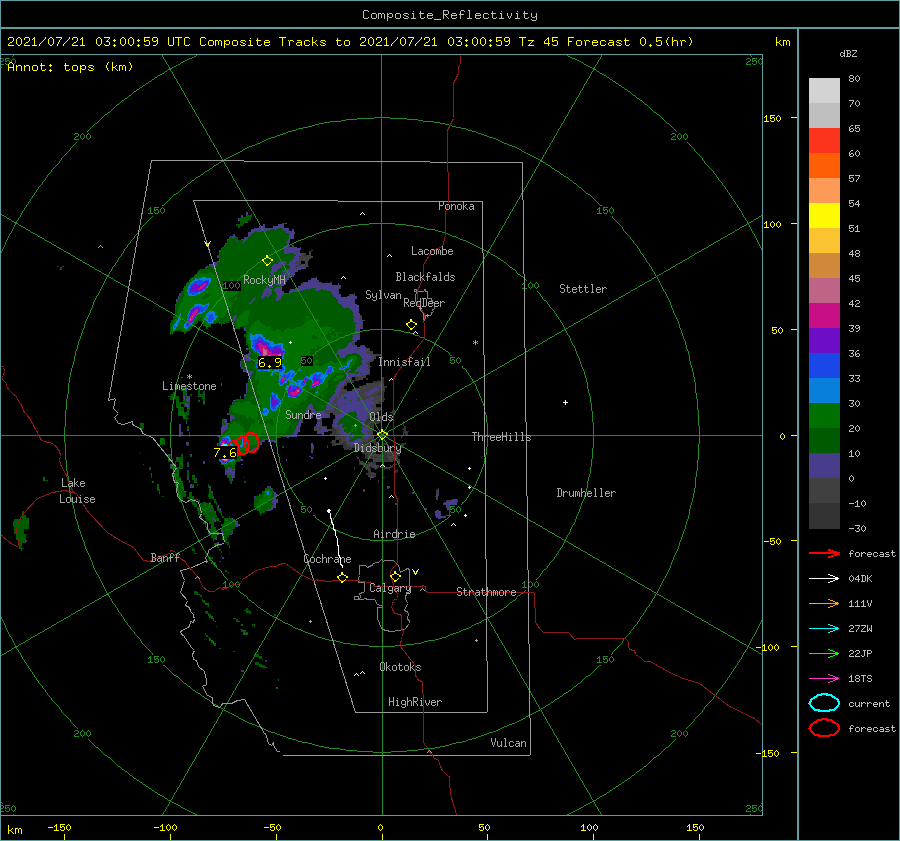Pick the slate purple swatch below 10 dBZ
The width and height of the screenshot is (900, 841).
click(824, 466)
